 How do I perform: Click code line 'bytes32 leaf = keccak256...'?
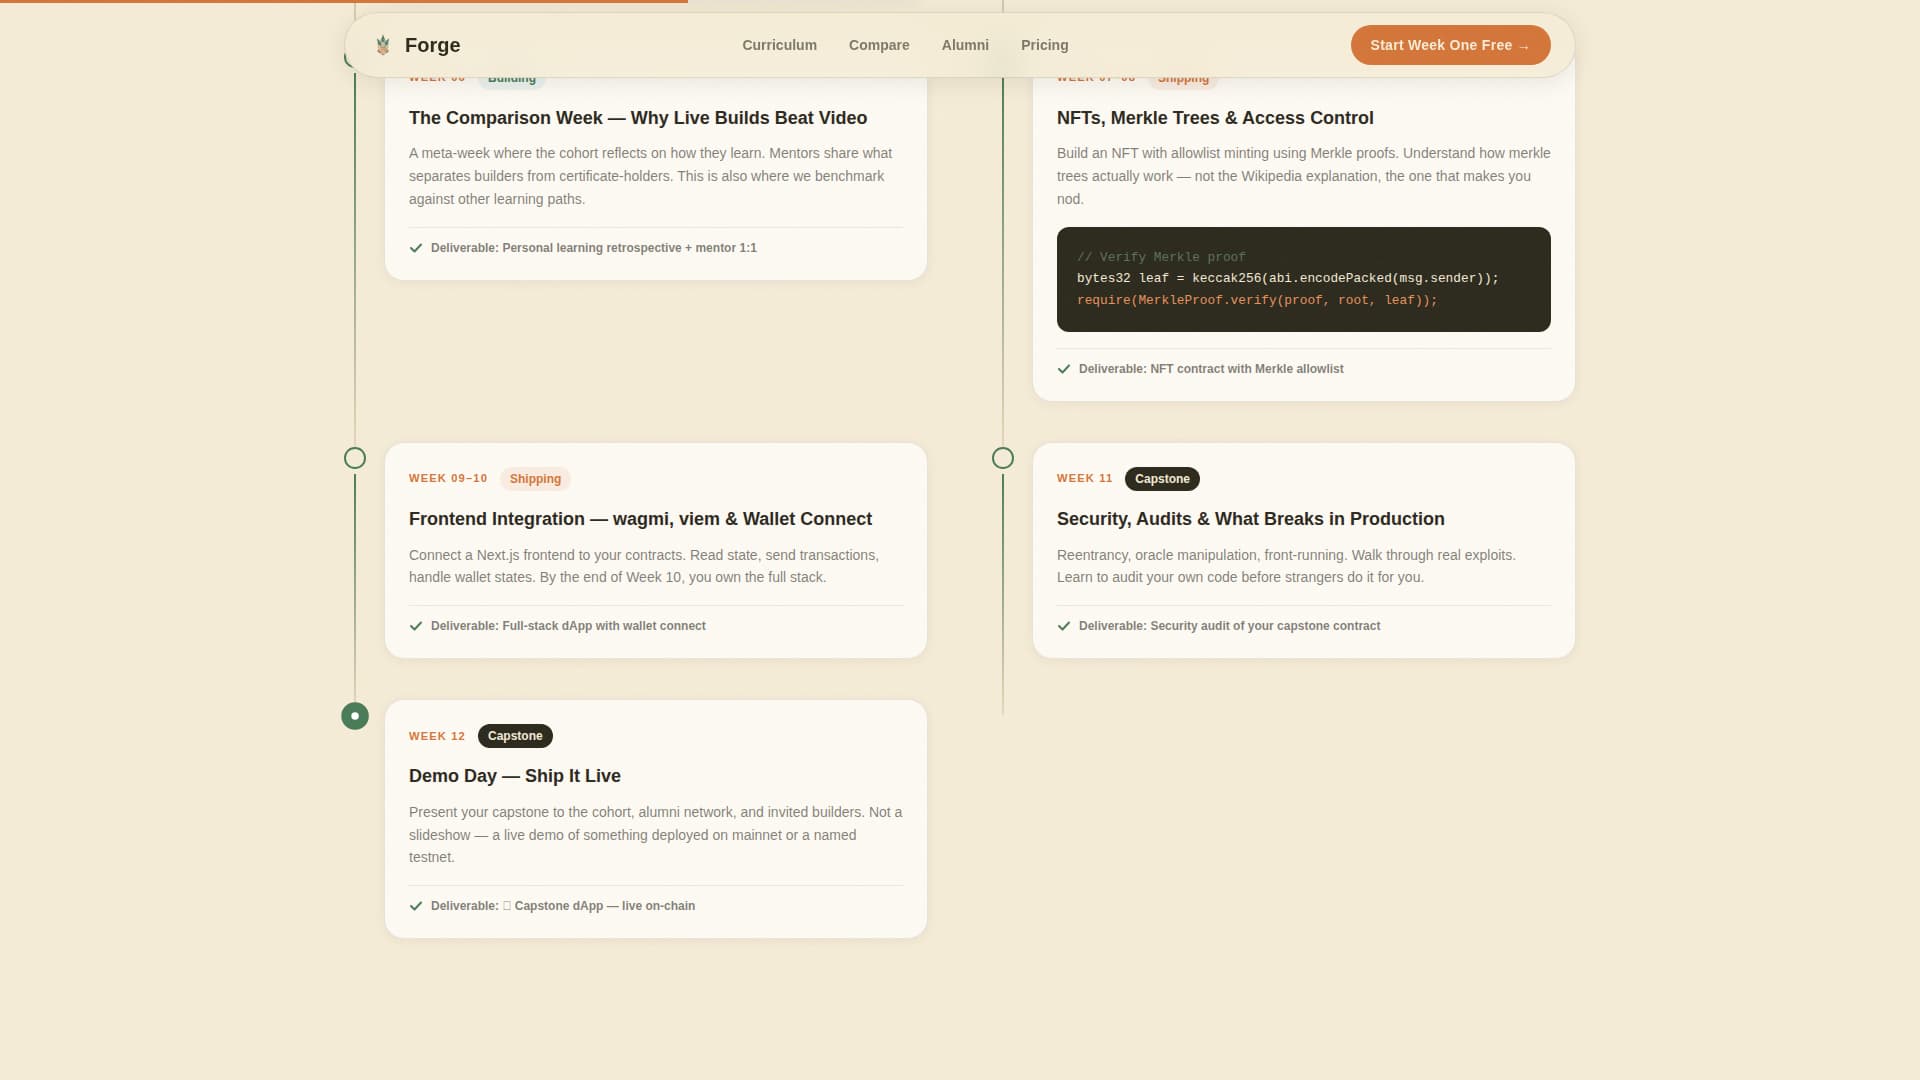click(x=1288, y=278)
